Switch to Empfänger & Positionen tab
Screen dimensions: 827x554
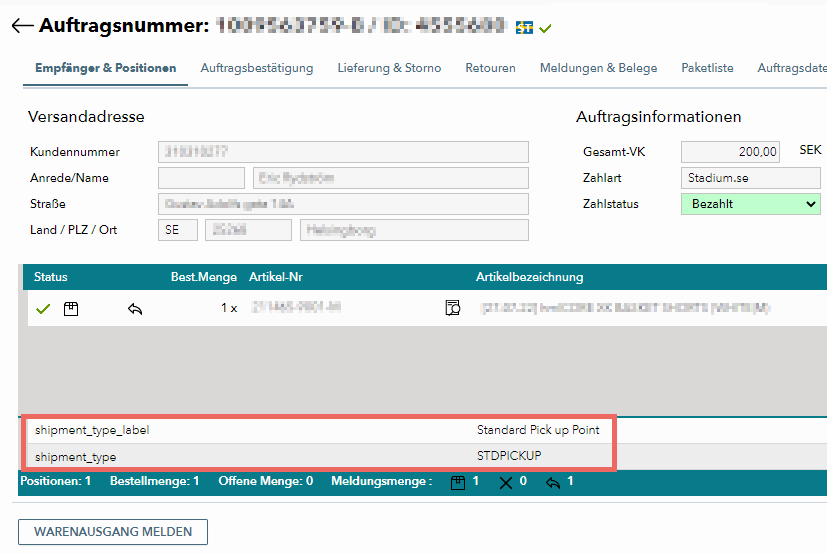tap(105, 68)
